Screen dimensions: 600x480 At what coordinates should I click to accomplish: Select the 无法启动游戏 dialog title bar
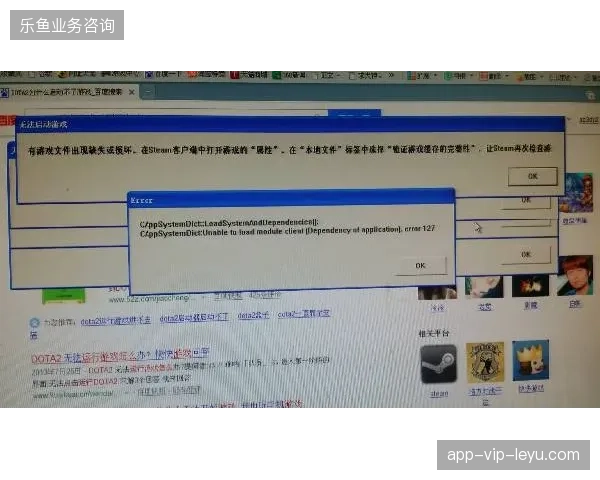290,124
